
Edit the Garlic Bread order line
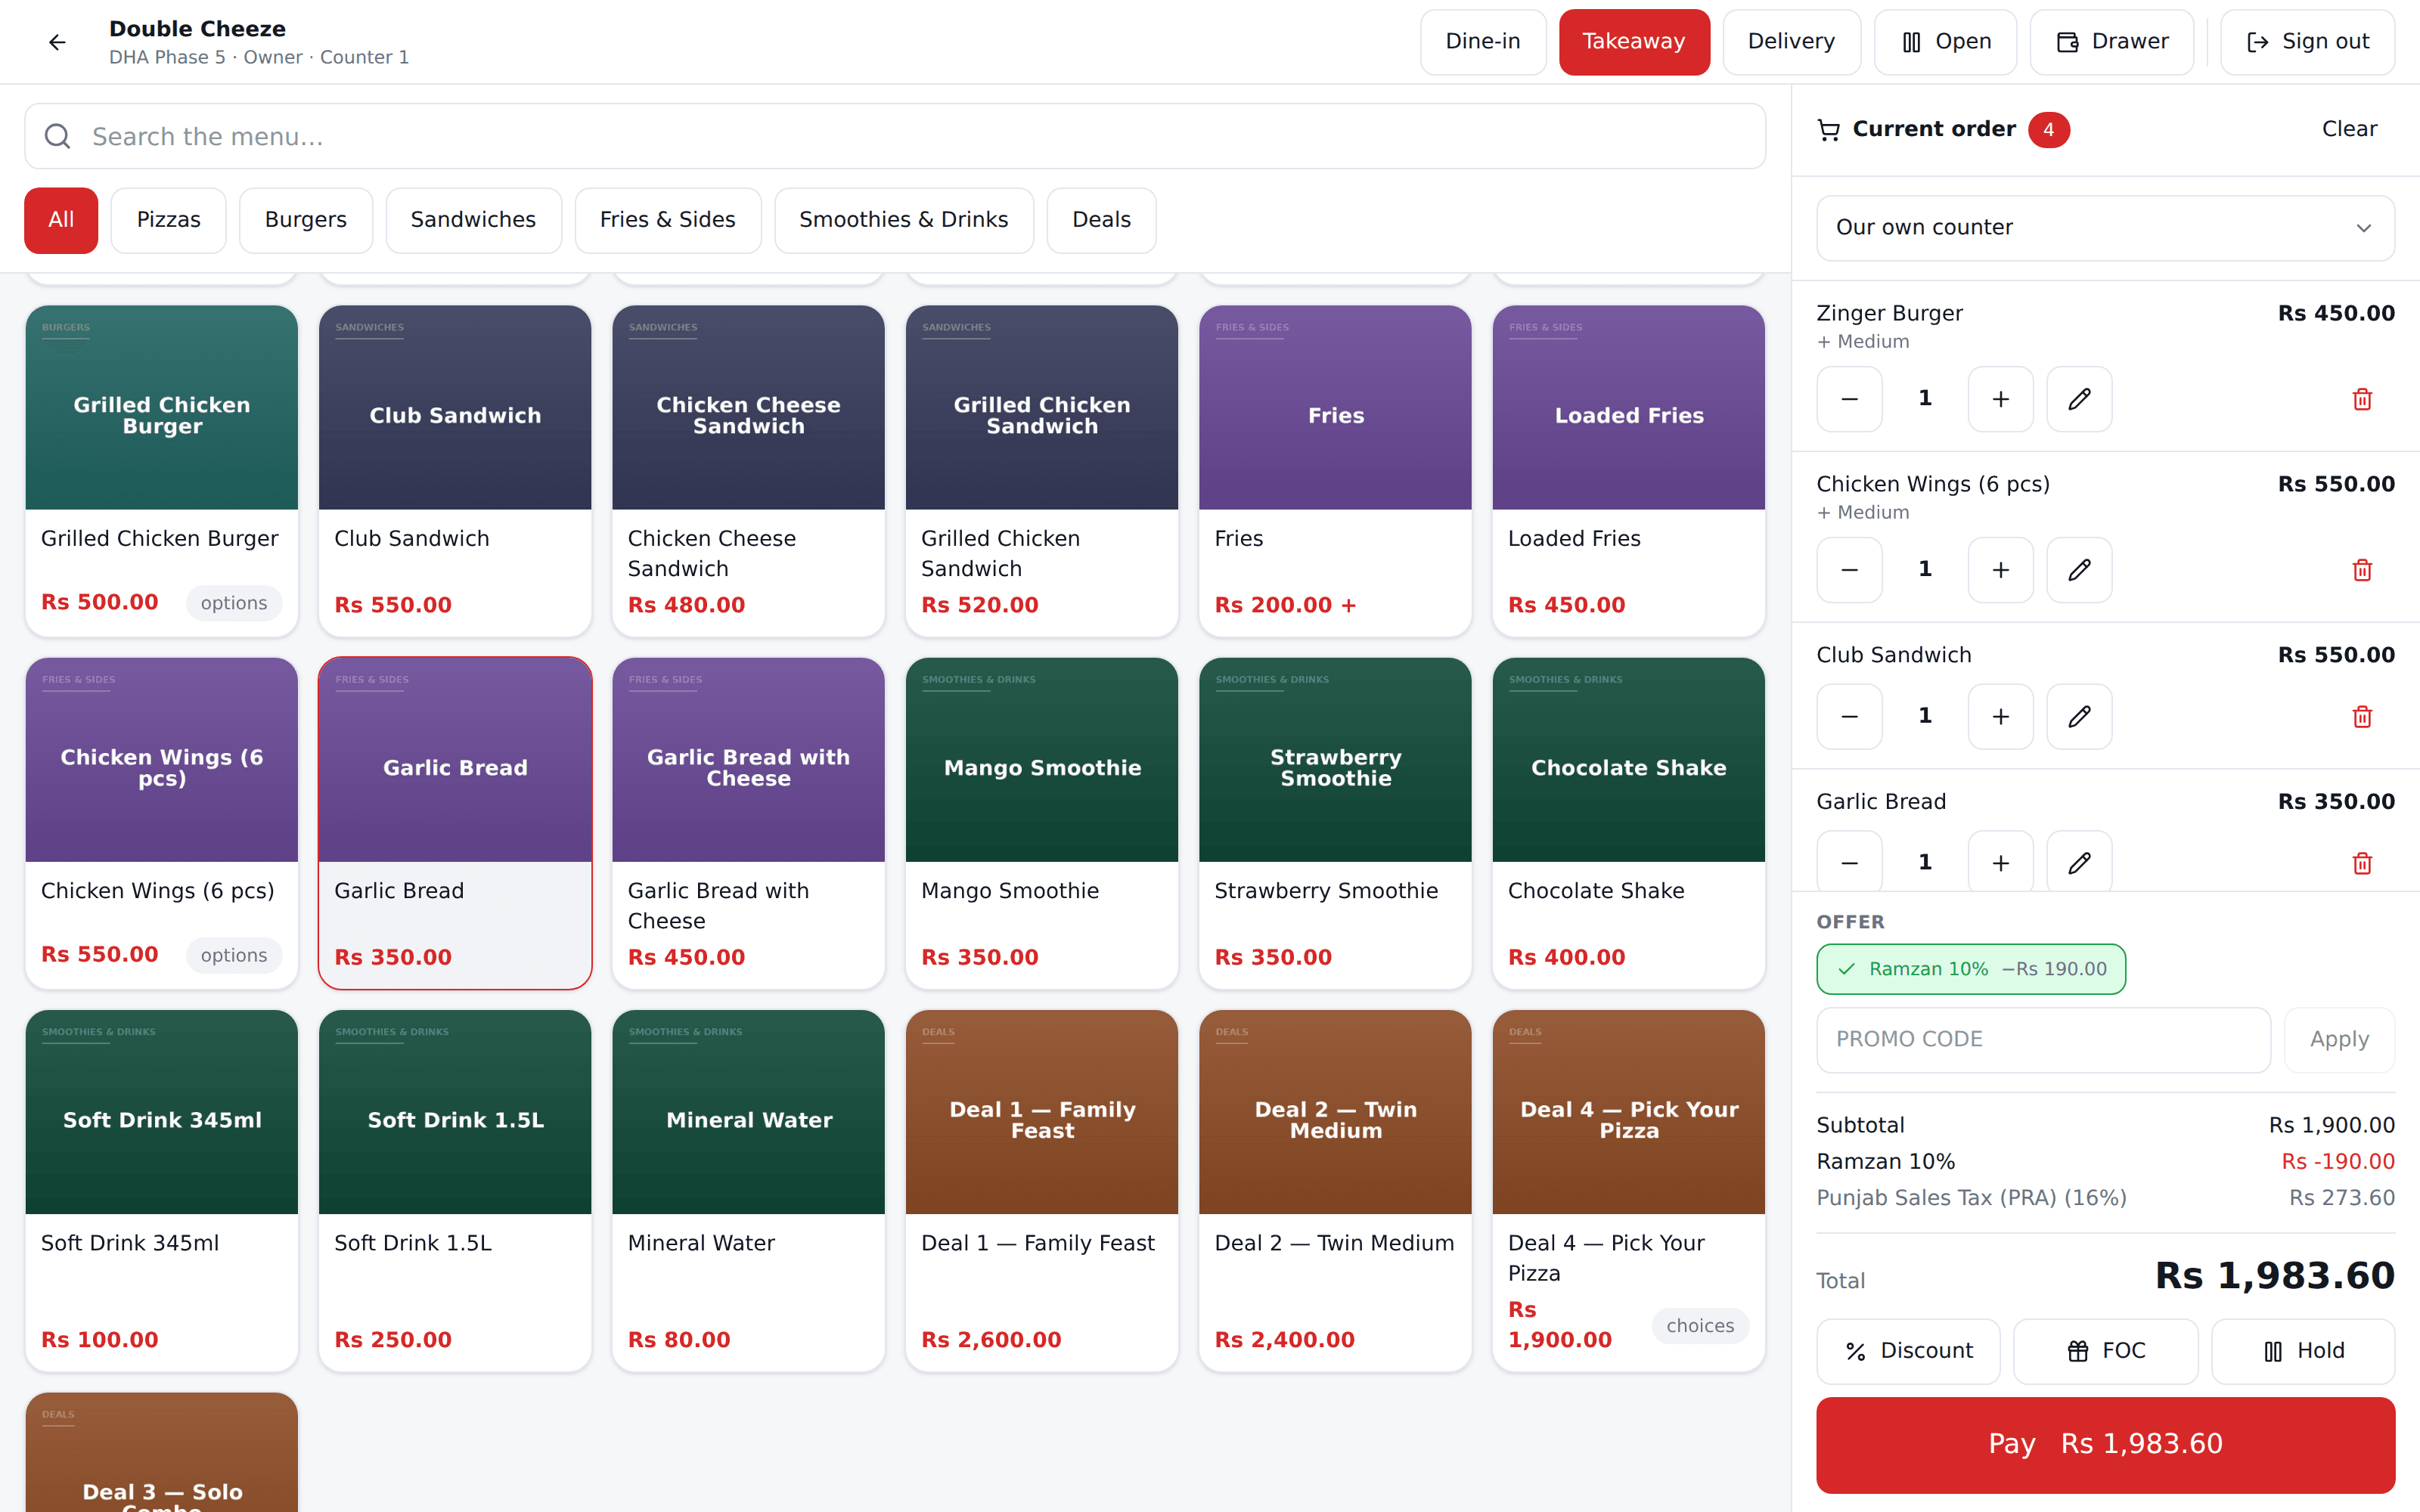click(x=2079, y=861)
